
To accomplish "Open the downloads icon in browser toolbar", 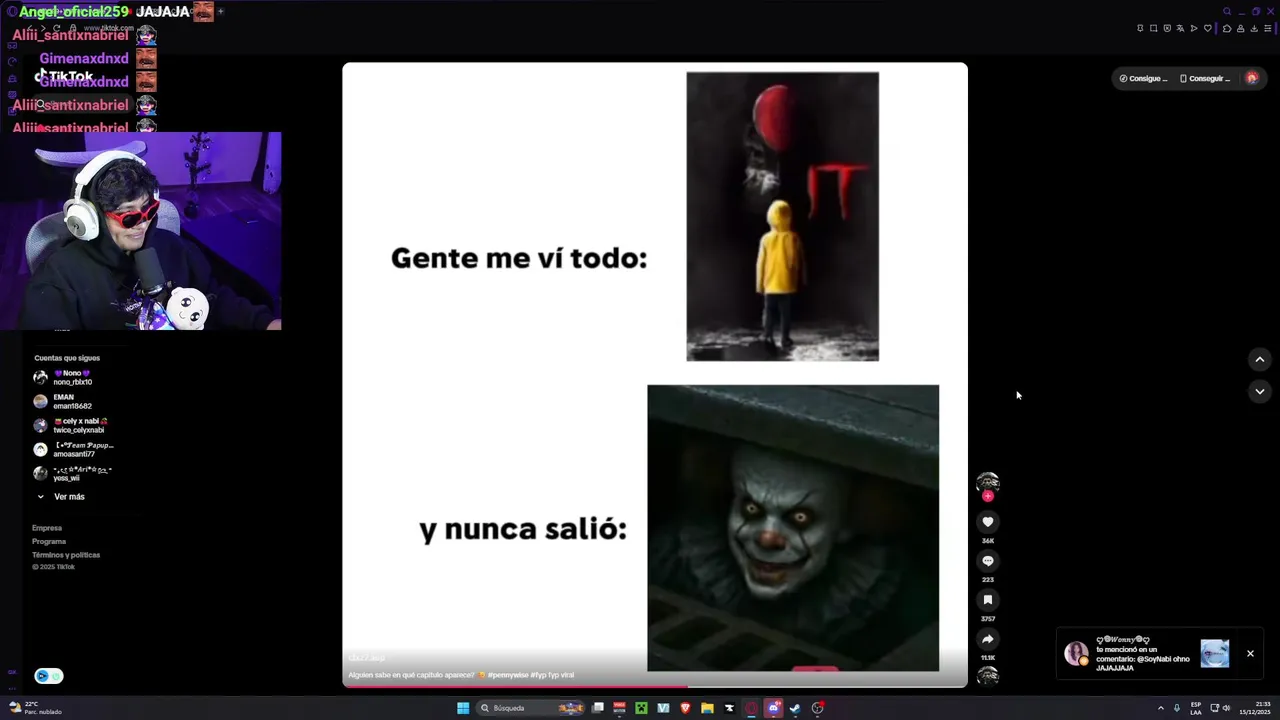I will 1254,28.
